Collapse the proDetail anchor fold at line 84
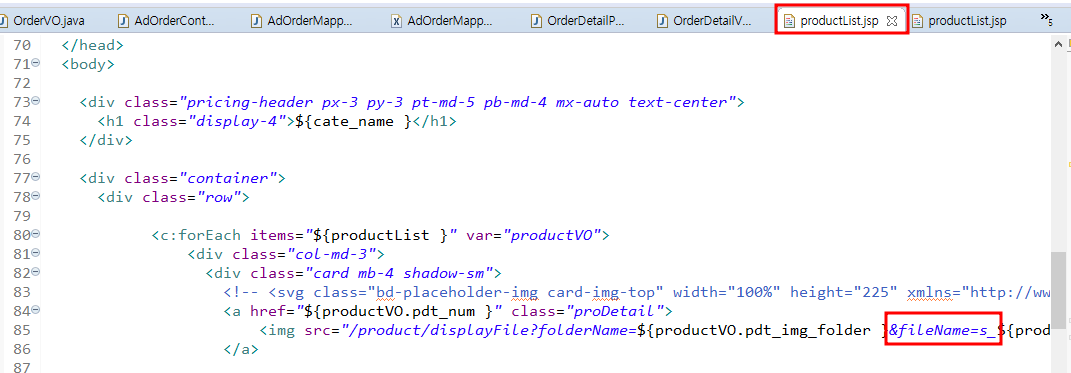 click(36, 310)
